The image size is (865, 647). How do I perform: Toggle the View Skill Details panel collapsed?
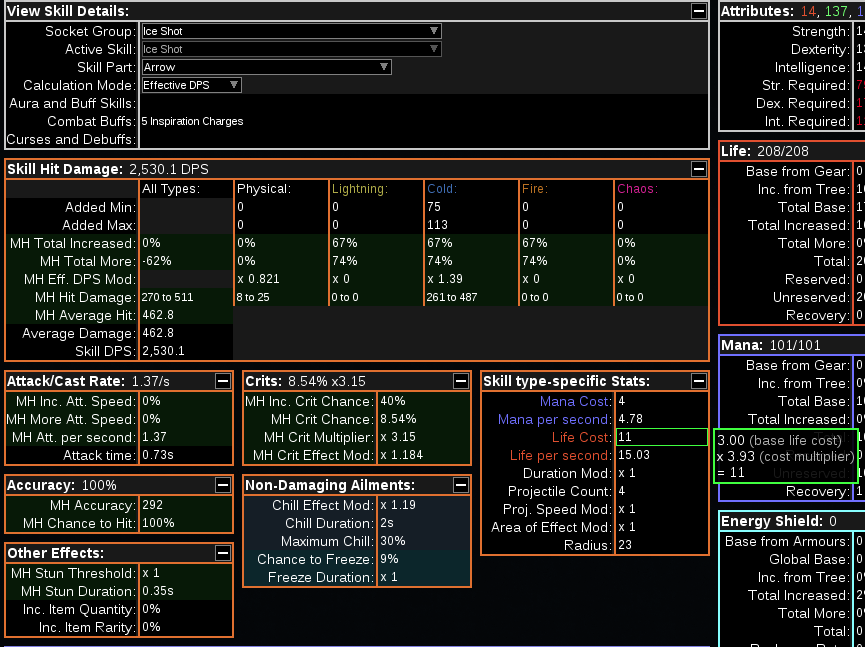(701, 12)
